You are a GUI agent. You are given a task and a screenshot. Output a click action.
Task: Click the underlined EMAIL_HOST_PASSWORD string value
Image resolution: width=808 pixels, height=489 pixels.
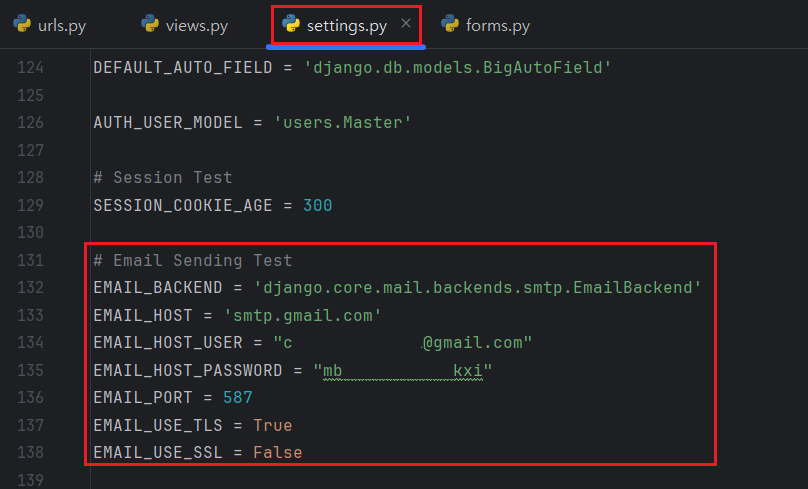[403, 370]
